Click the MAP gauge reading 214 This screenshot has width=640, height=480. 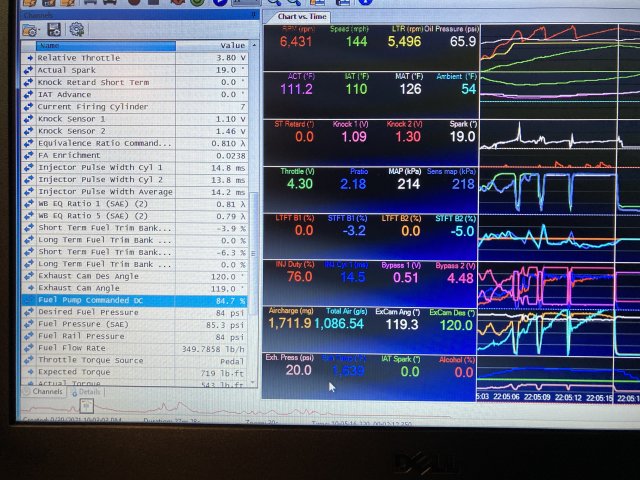pyautogui.click(x=409, y=184)
